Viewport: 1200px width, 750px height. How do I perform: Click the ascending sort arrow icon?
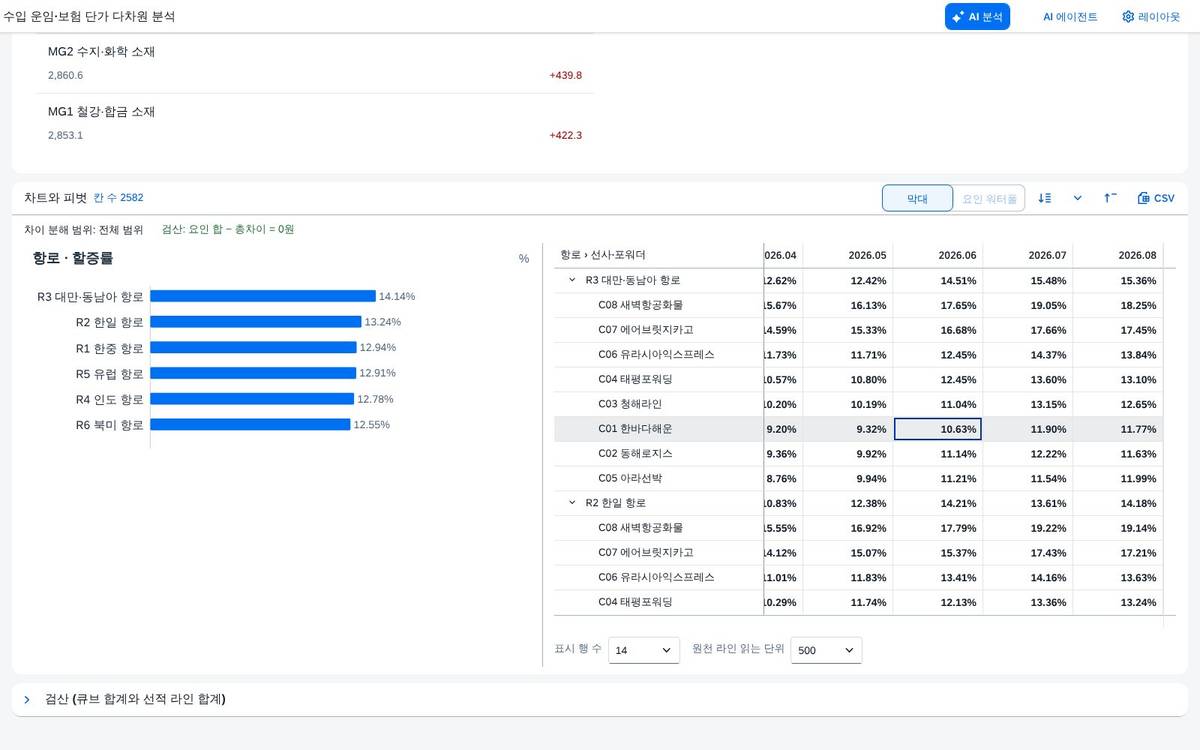coord(1110,198)
